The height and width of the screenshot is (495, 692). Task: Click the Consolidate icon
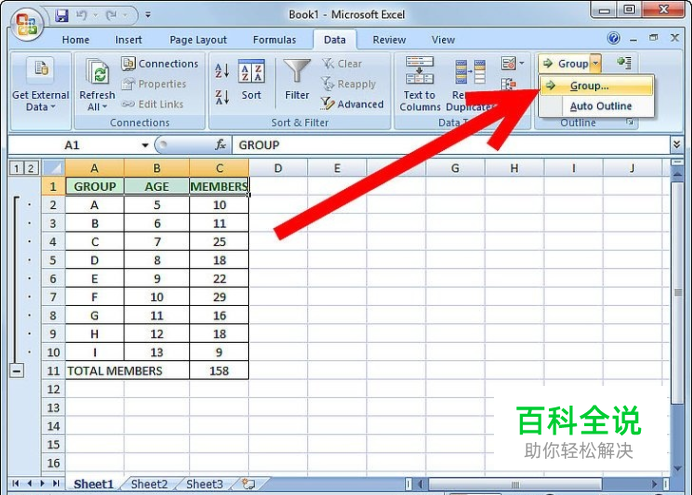pyautogui.click(x=508, y=84)
